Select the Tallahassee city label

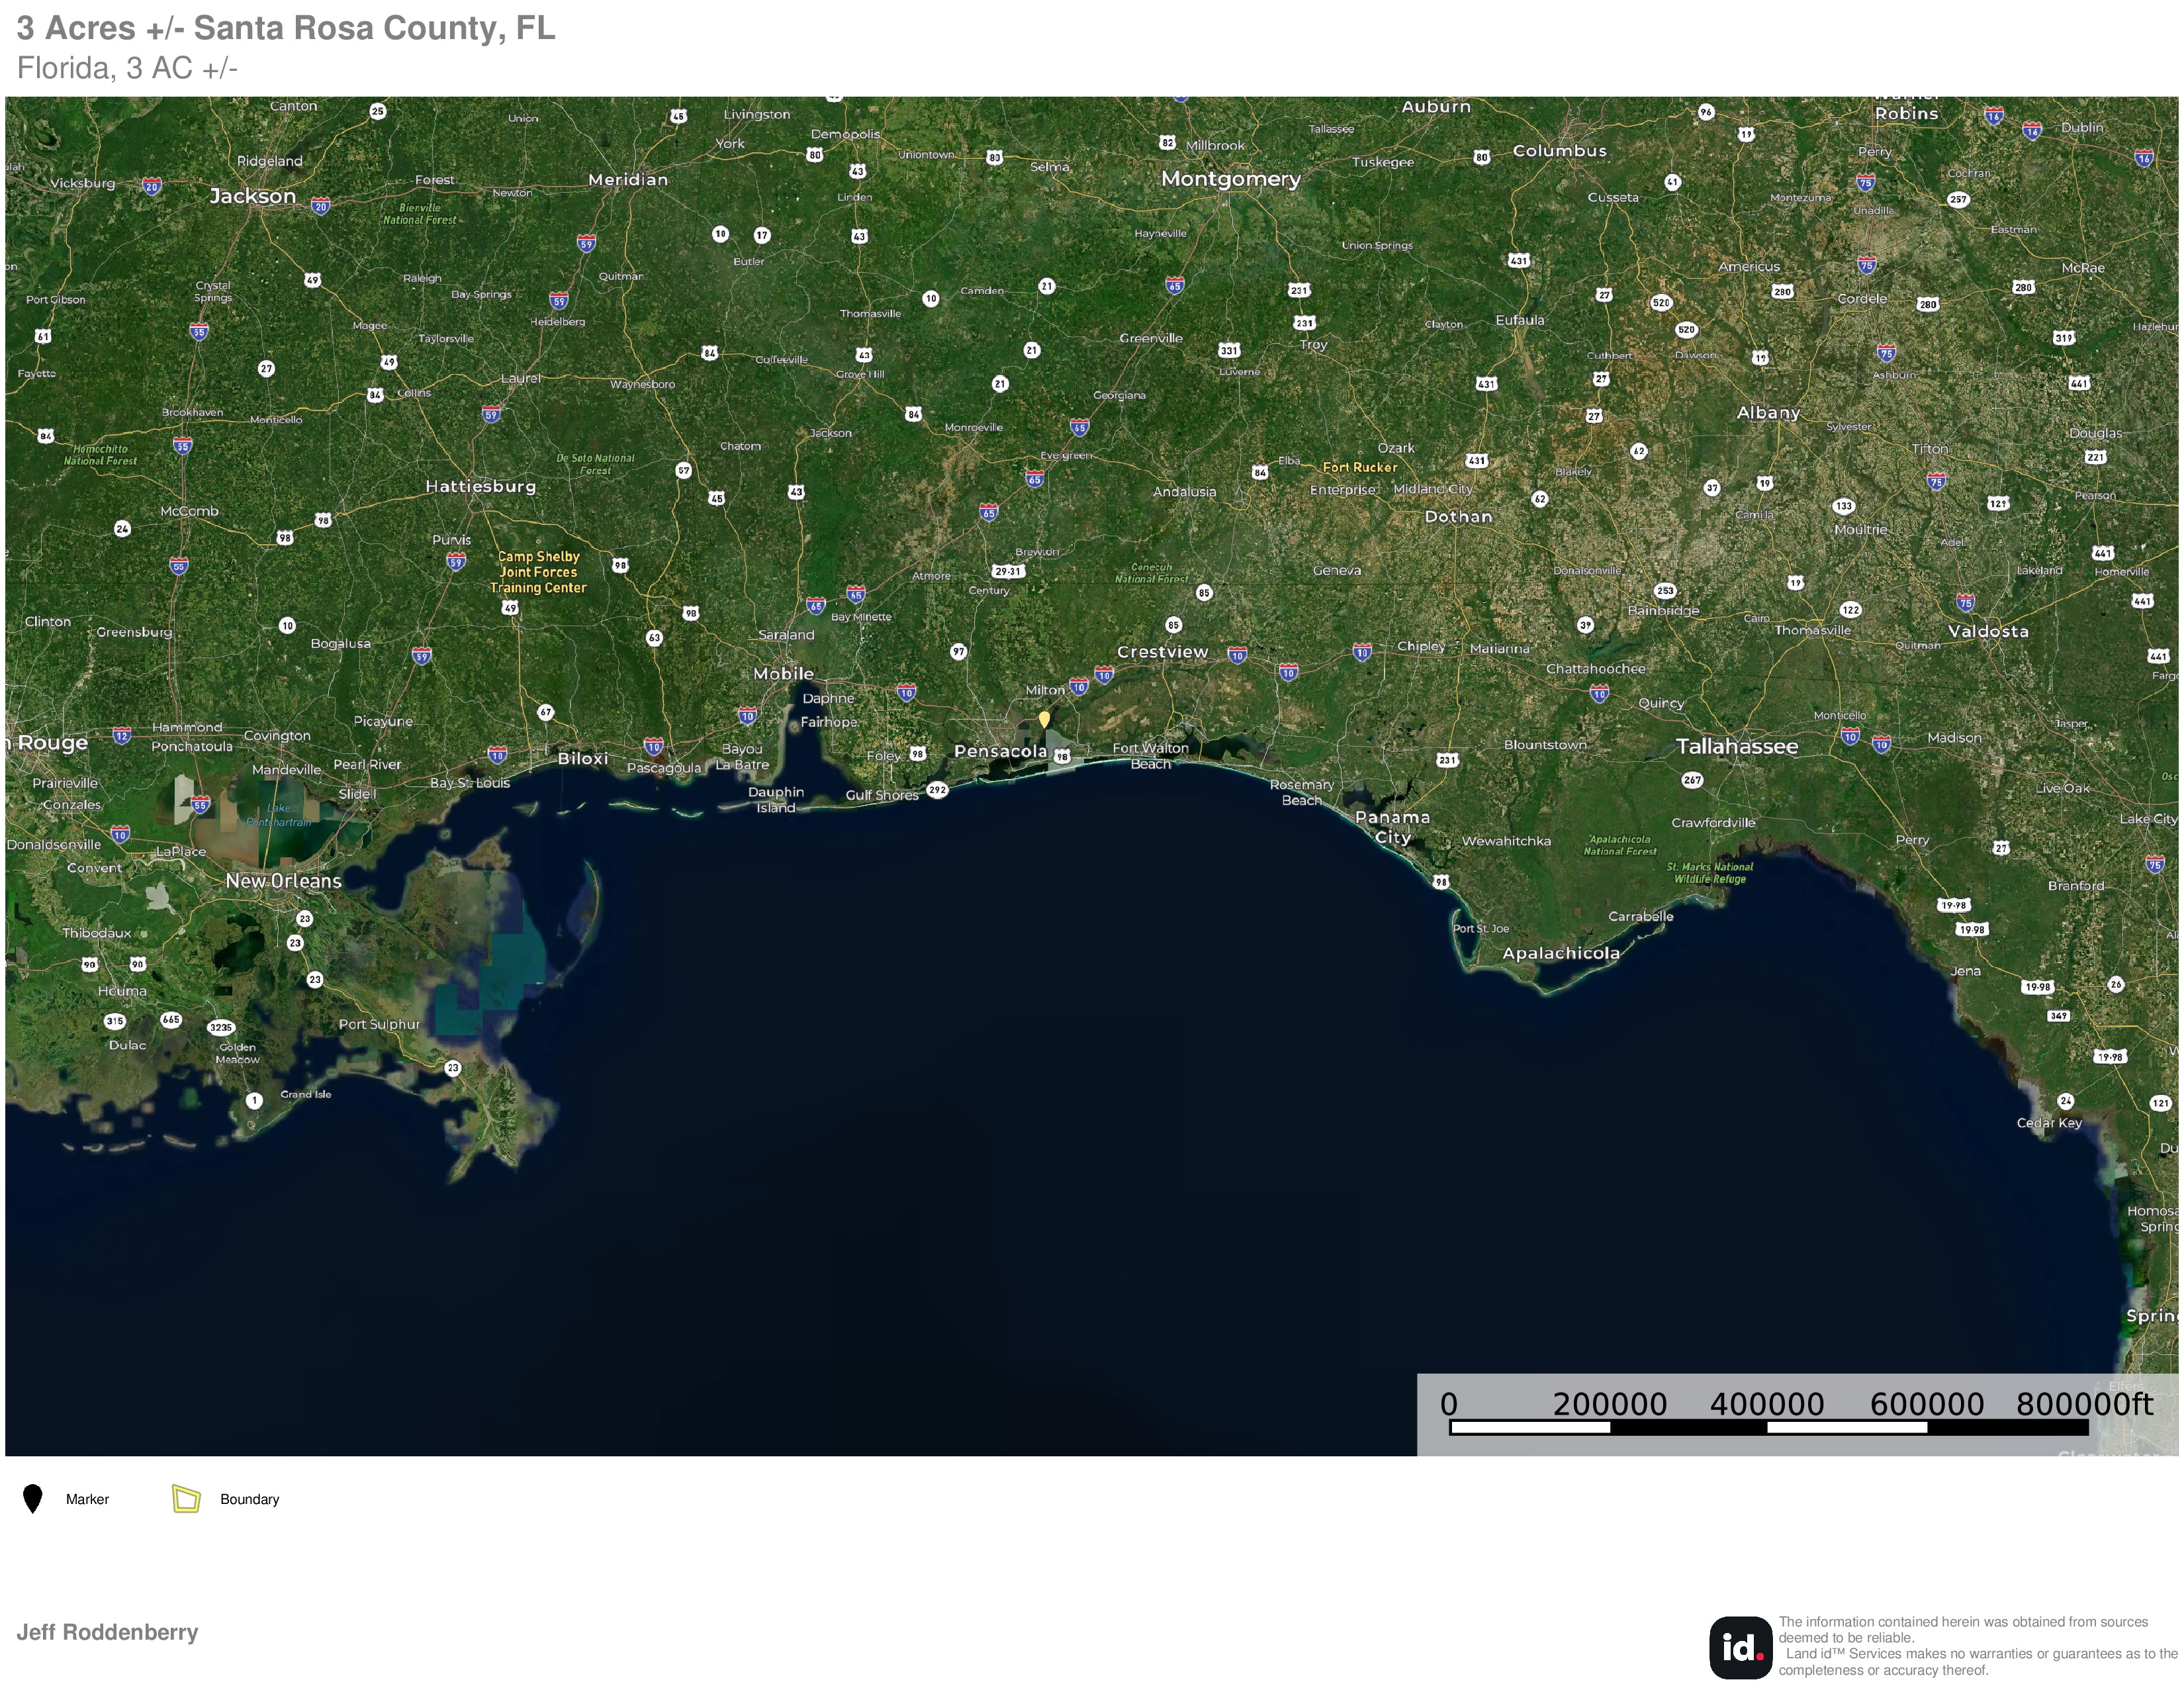coord(1737,746)
